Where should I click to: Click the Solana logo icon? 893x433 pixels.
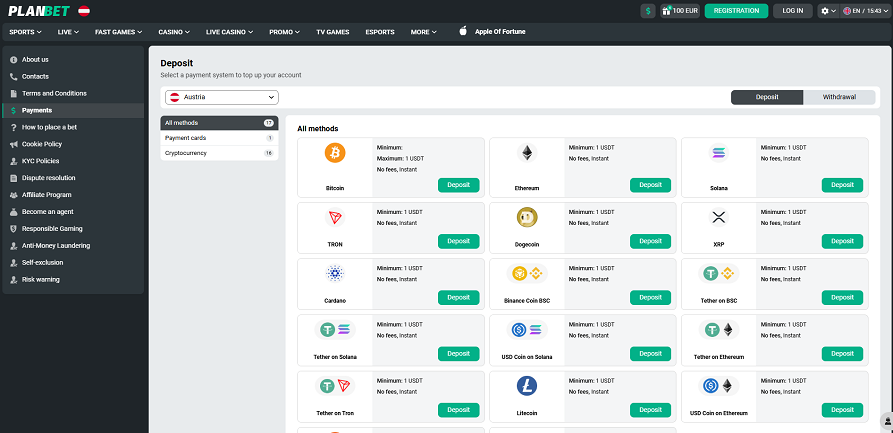click(719, 153)
